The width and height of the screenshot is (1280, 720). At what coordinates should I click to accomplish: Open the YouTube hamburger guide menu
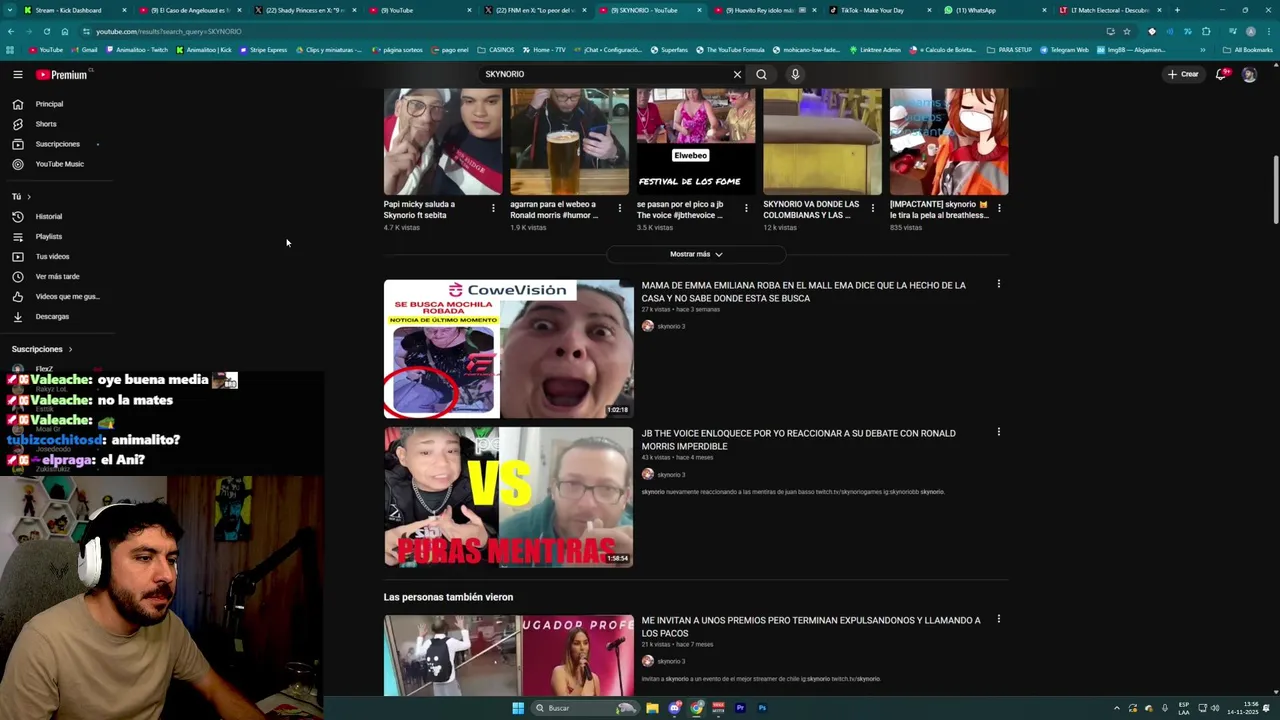(17, 74)
